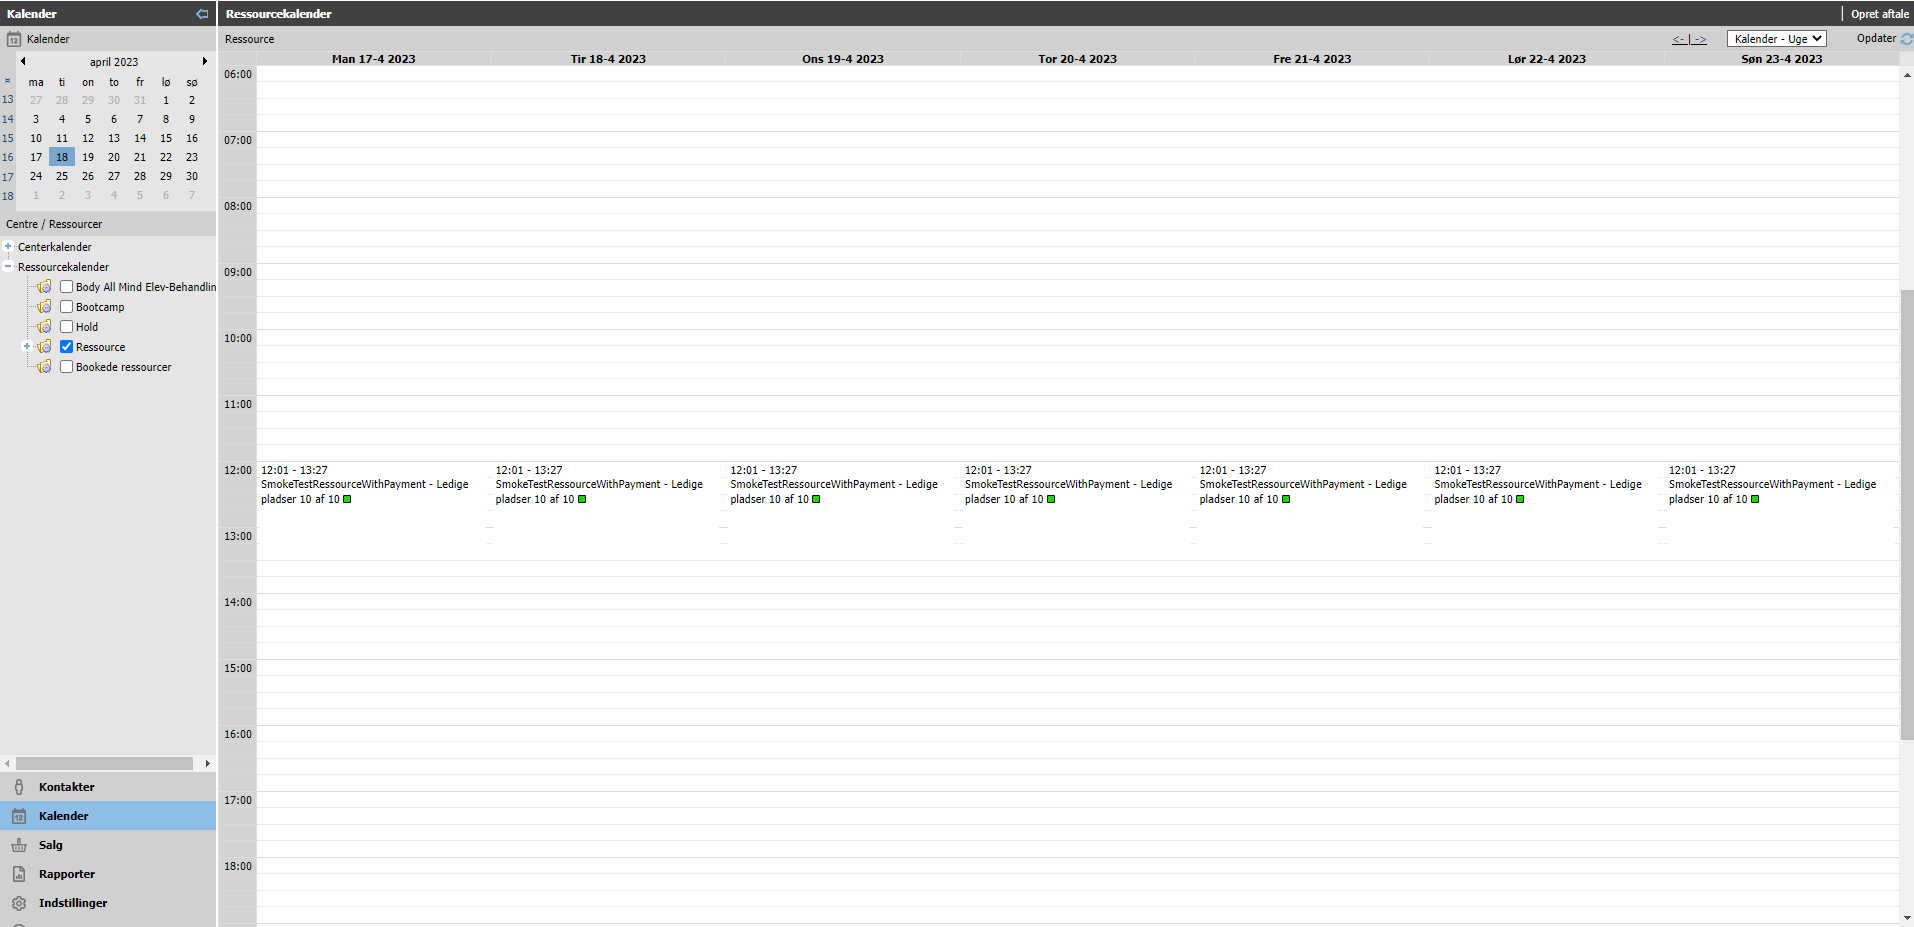Go to previous month in mini calendar
The height and width of the screenshot is (927, 1914).
tap(23, 61)
